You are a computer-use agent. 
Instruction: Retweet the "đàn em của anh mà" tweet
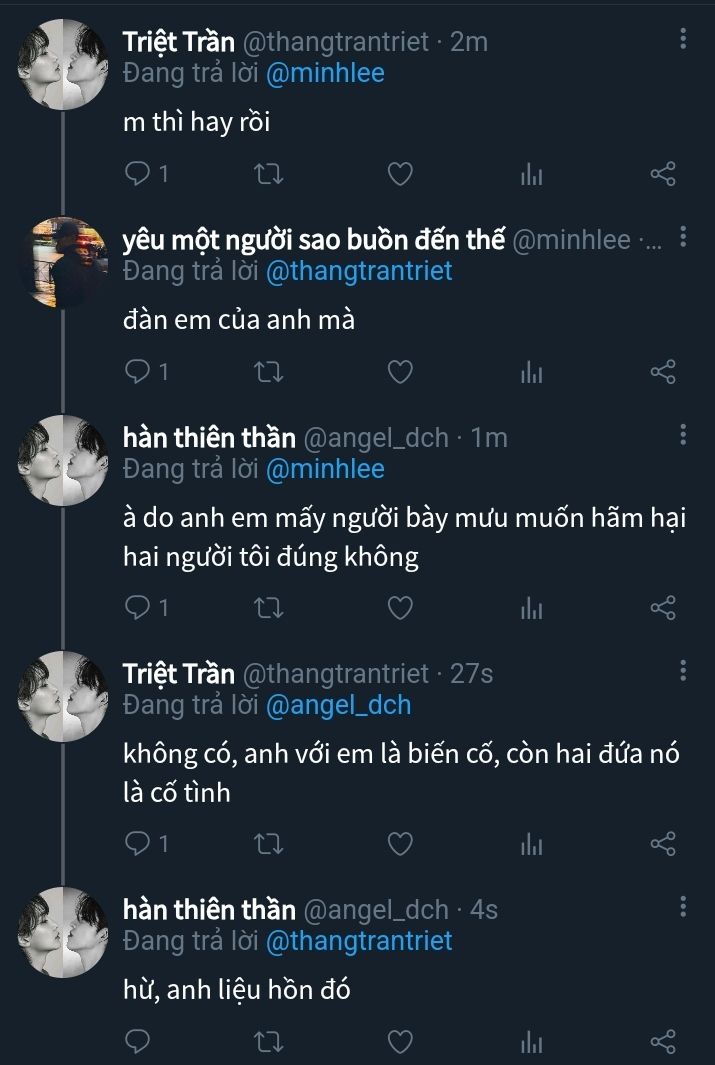269,373
